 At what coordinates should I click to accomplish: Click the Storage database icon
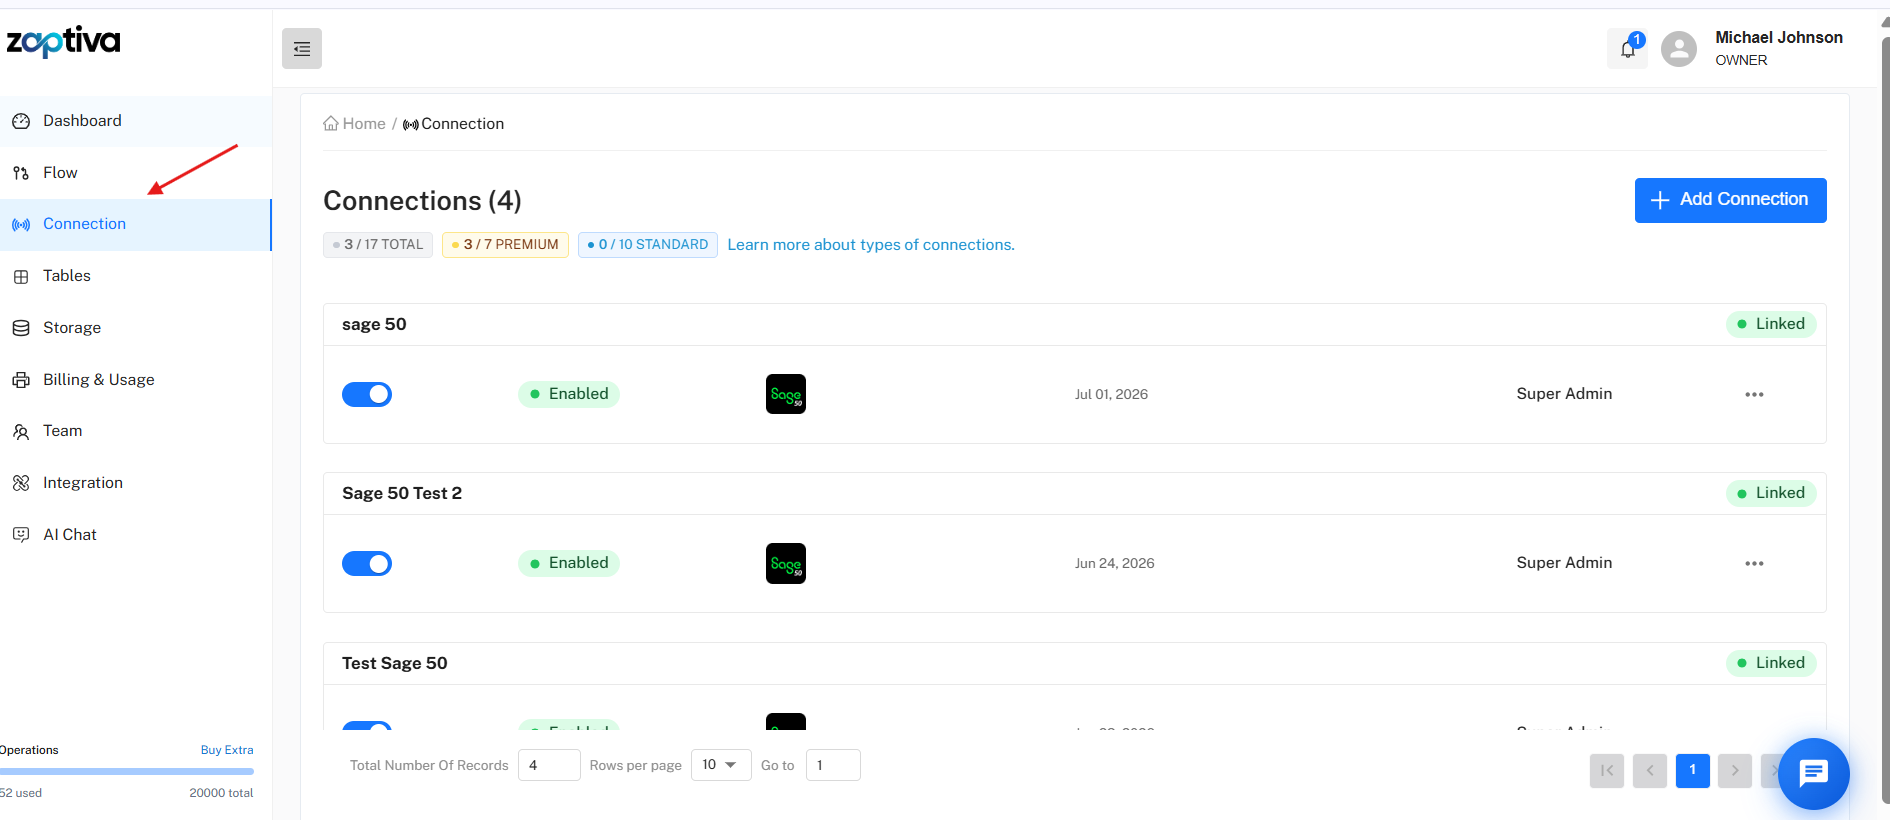[21, 328]
